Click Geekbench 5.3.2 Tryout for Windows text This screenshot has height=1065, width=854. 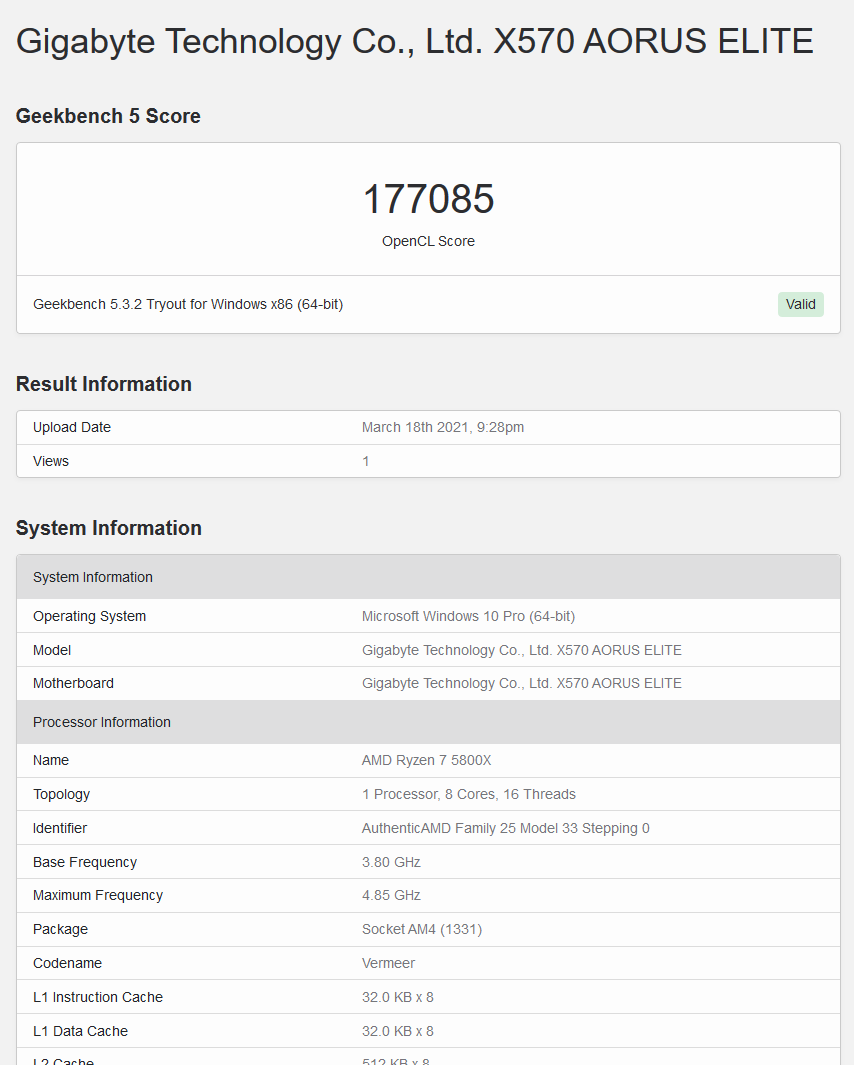188,304
